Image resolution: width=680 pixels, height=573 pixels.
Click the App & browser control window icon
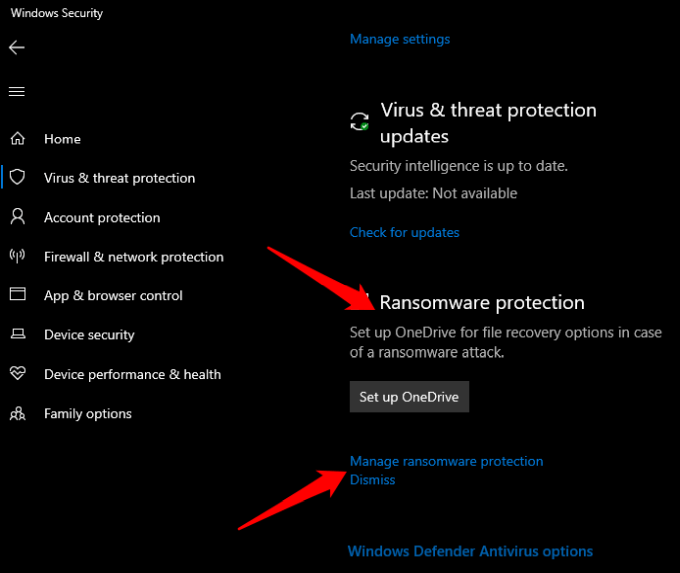(x=17, y=295)
